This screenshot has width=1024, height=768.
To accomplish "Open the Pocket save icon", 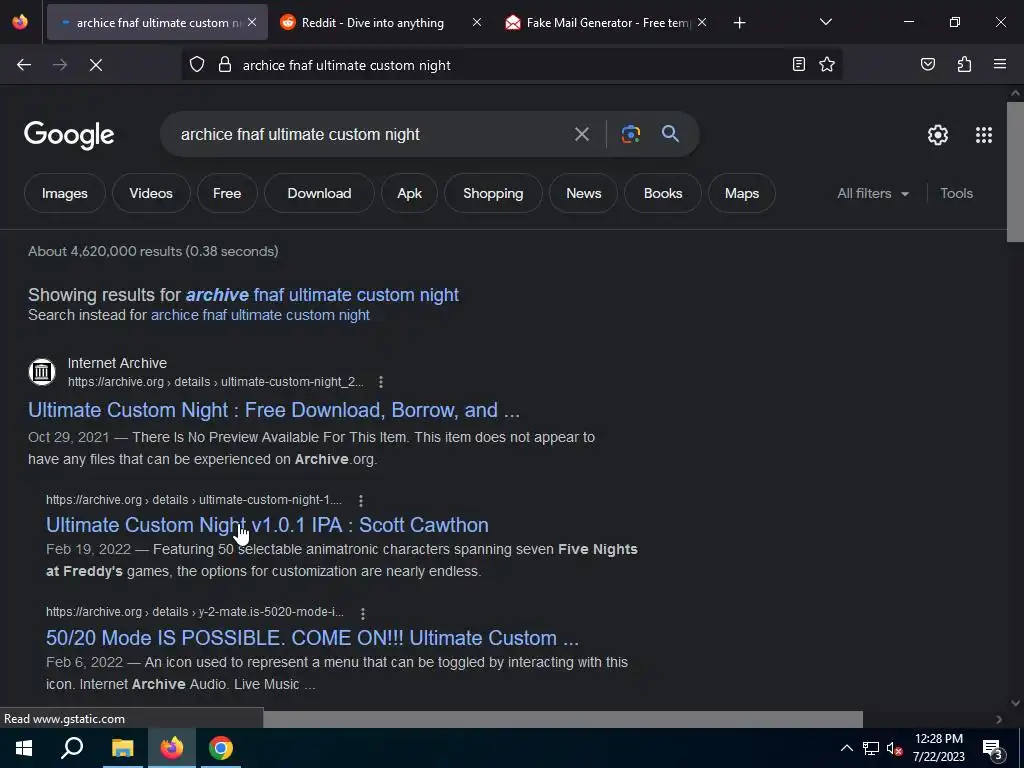I will tap(927, 64).
